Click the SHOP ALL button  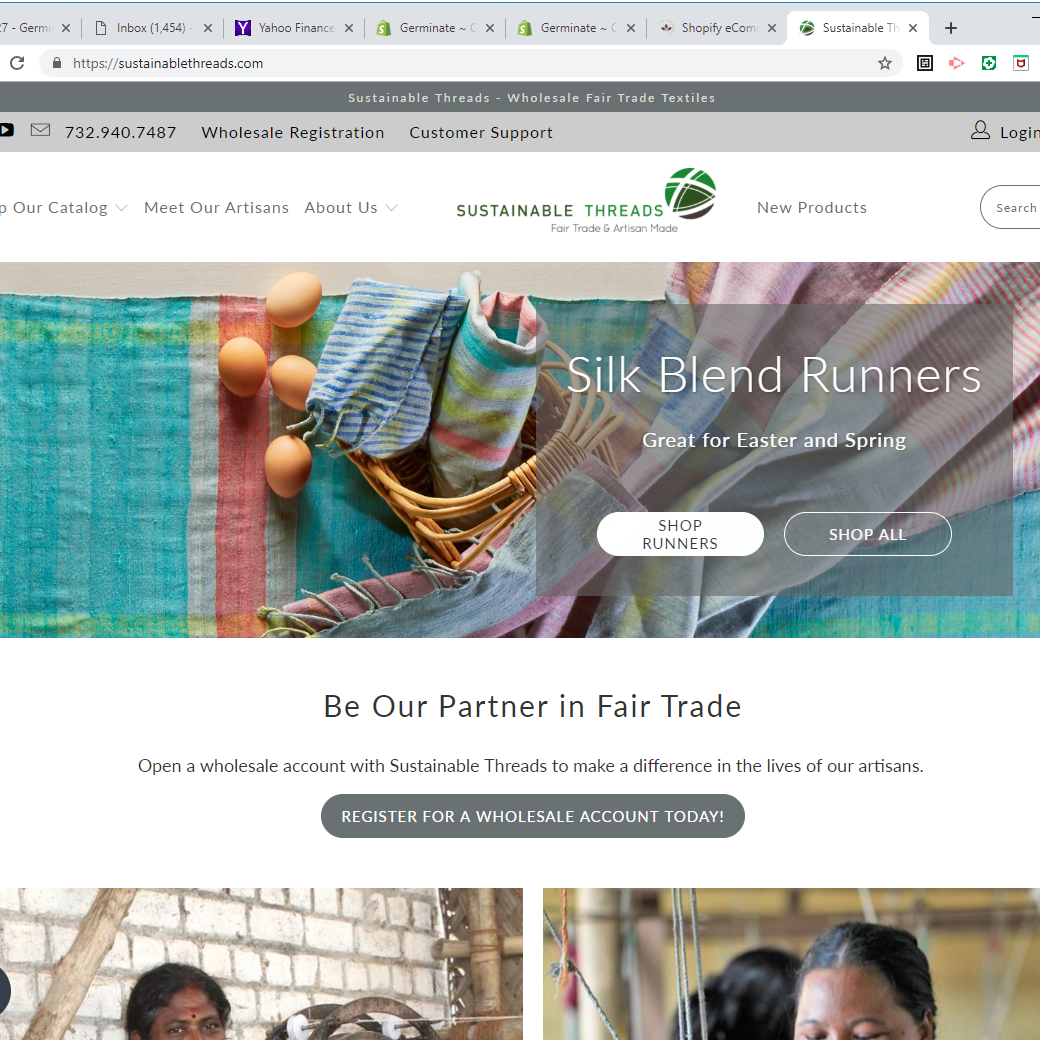(x=868, y=534)
